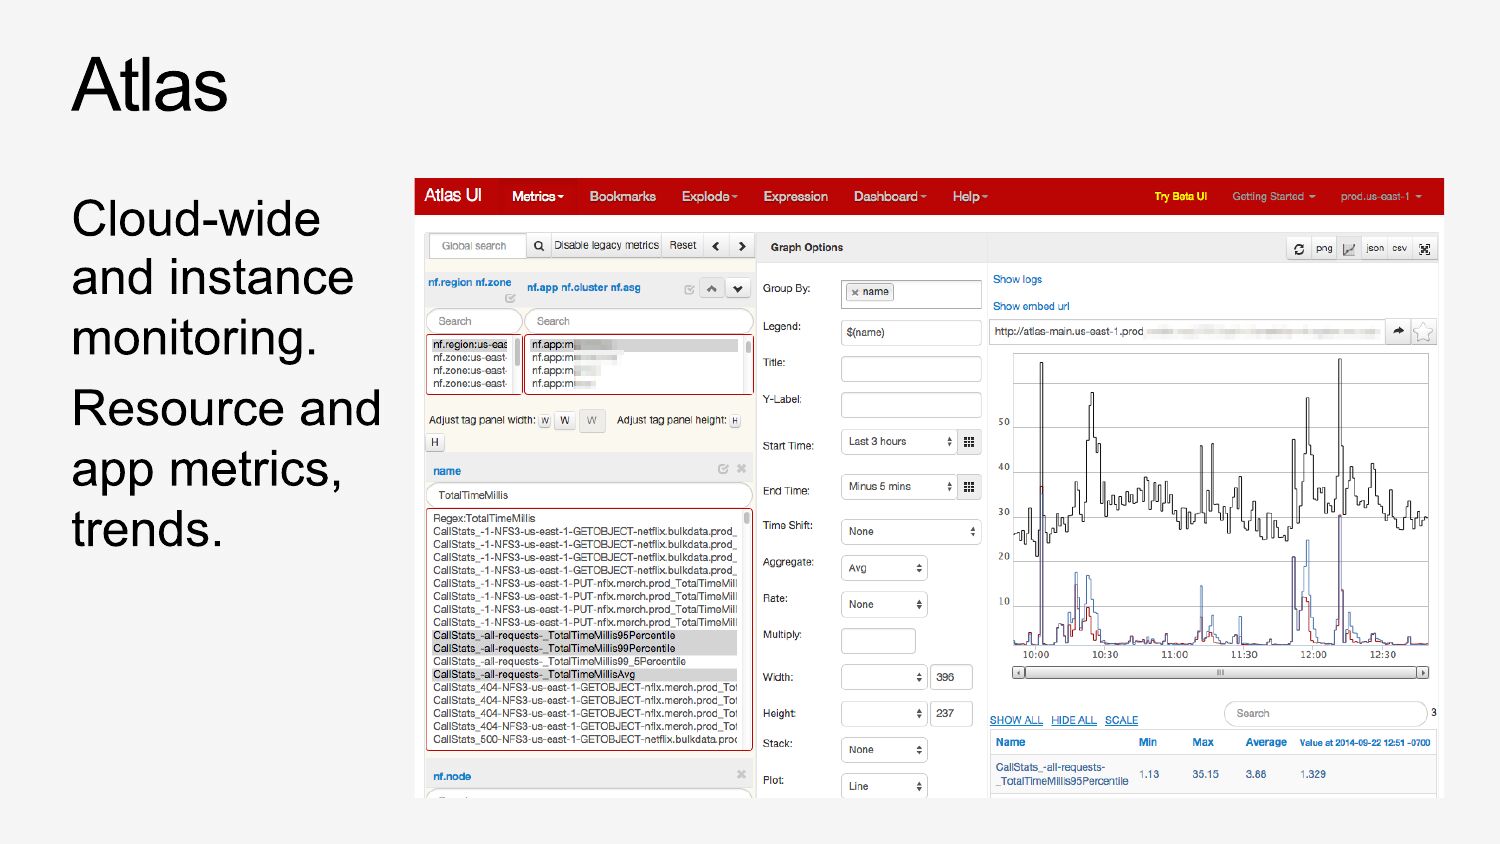Click the graph's horizontal time range scrollbar
The height and width of the screenshot is (844, 1500).
click(x=1220, y=673)
